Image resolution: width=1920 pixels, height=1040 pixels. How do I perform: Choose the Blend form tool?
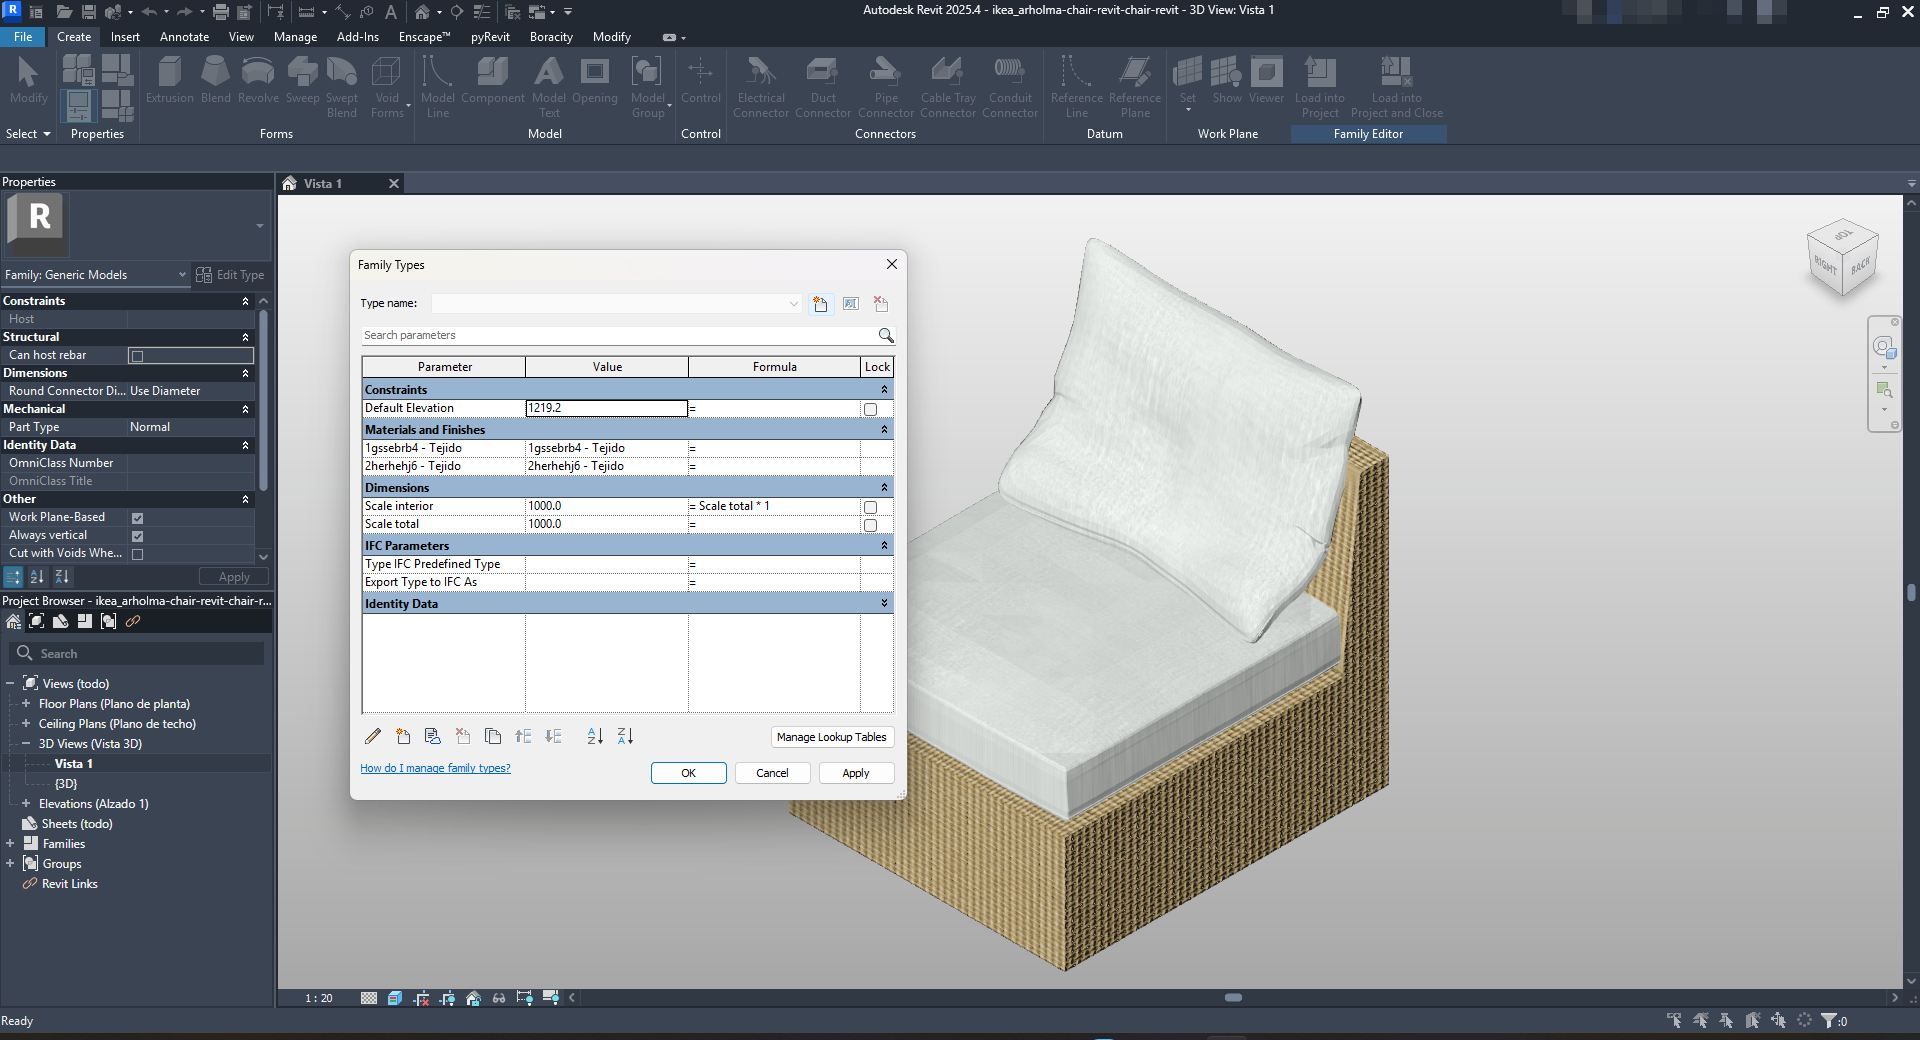pos(215,80)
